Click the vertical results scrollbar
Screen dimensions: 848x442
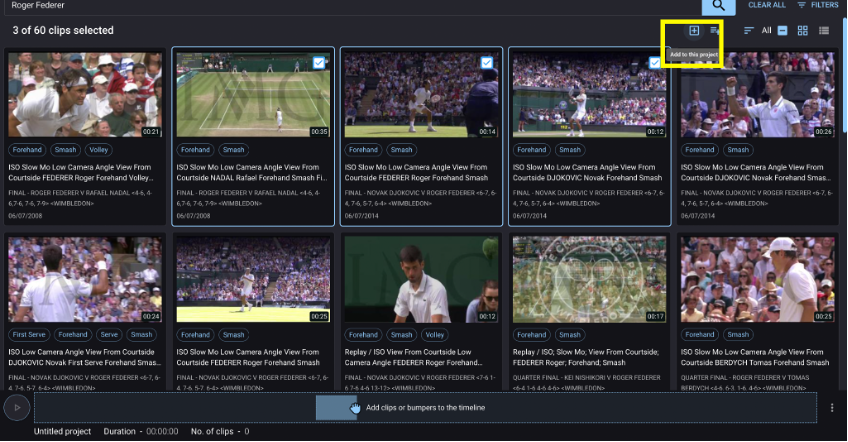coord(844,76)
